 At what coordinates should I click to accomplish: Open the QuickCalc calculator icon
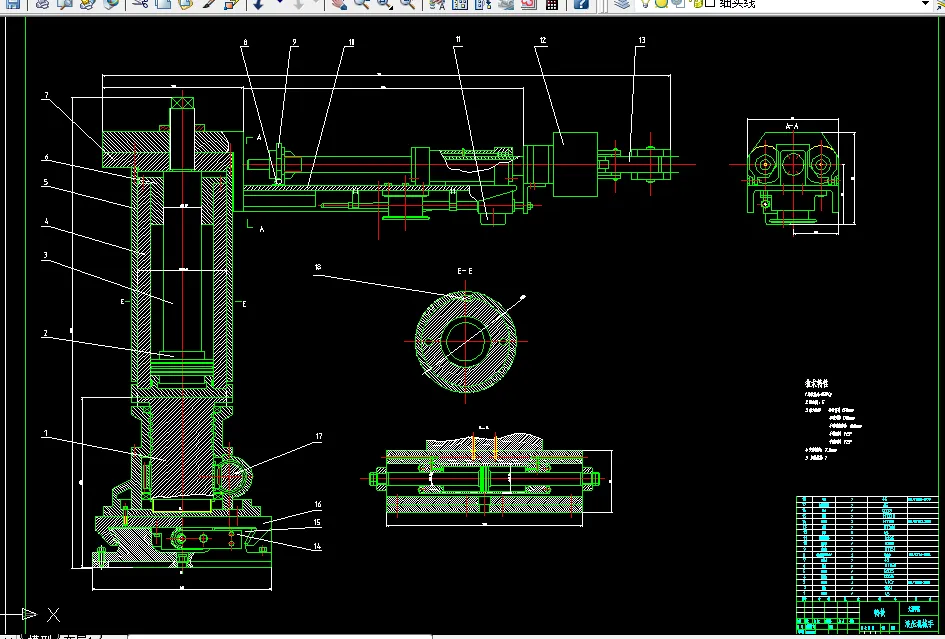click(x=551, y=4)
